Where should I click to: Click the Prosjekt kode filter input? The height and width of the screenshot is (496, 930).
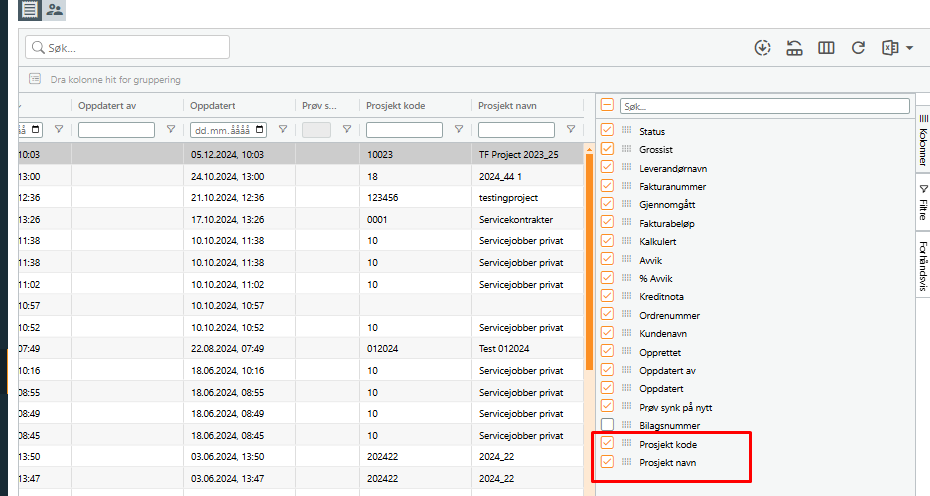tap(404, 129)
